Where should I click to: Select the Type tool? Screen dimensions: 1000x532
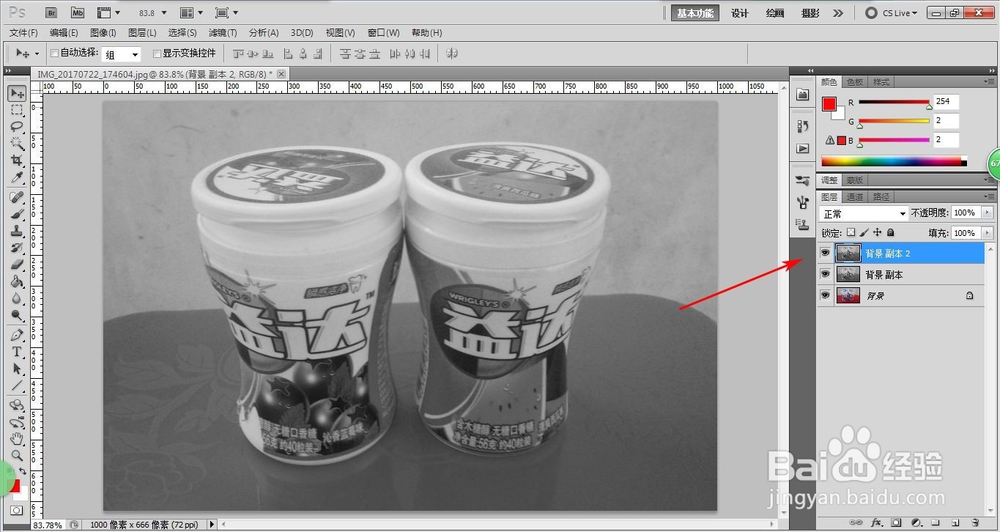(17, 352)
